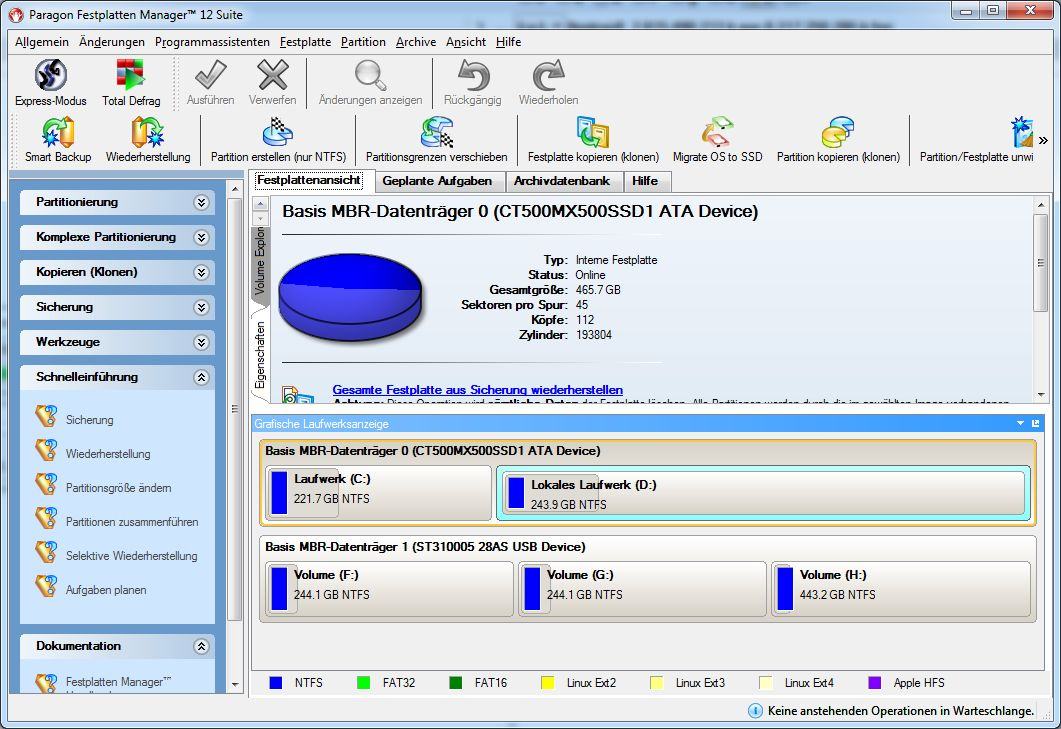Select the Volume (F:) partition

click(390, 589)
